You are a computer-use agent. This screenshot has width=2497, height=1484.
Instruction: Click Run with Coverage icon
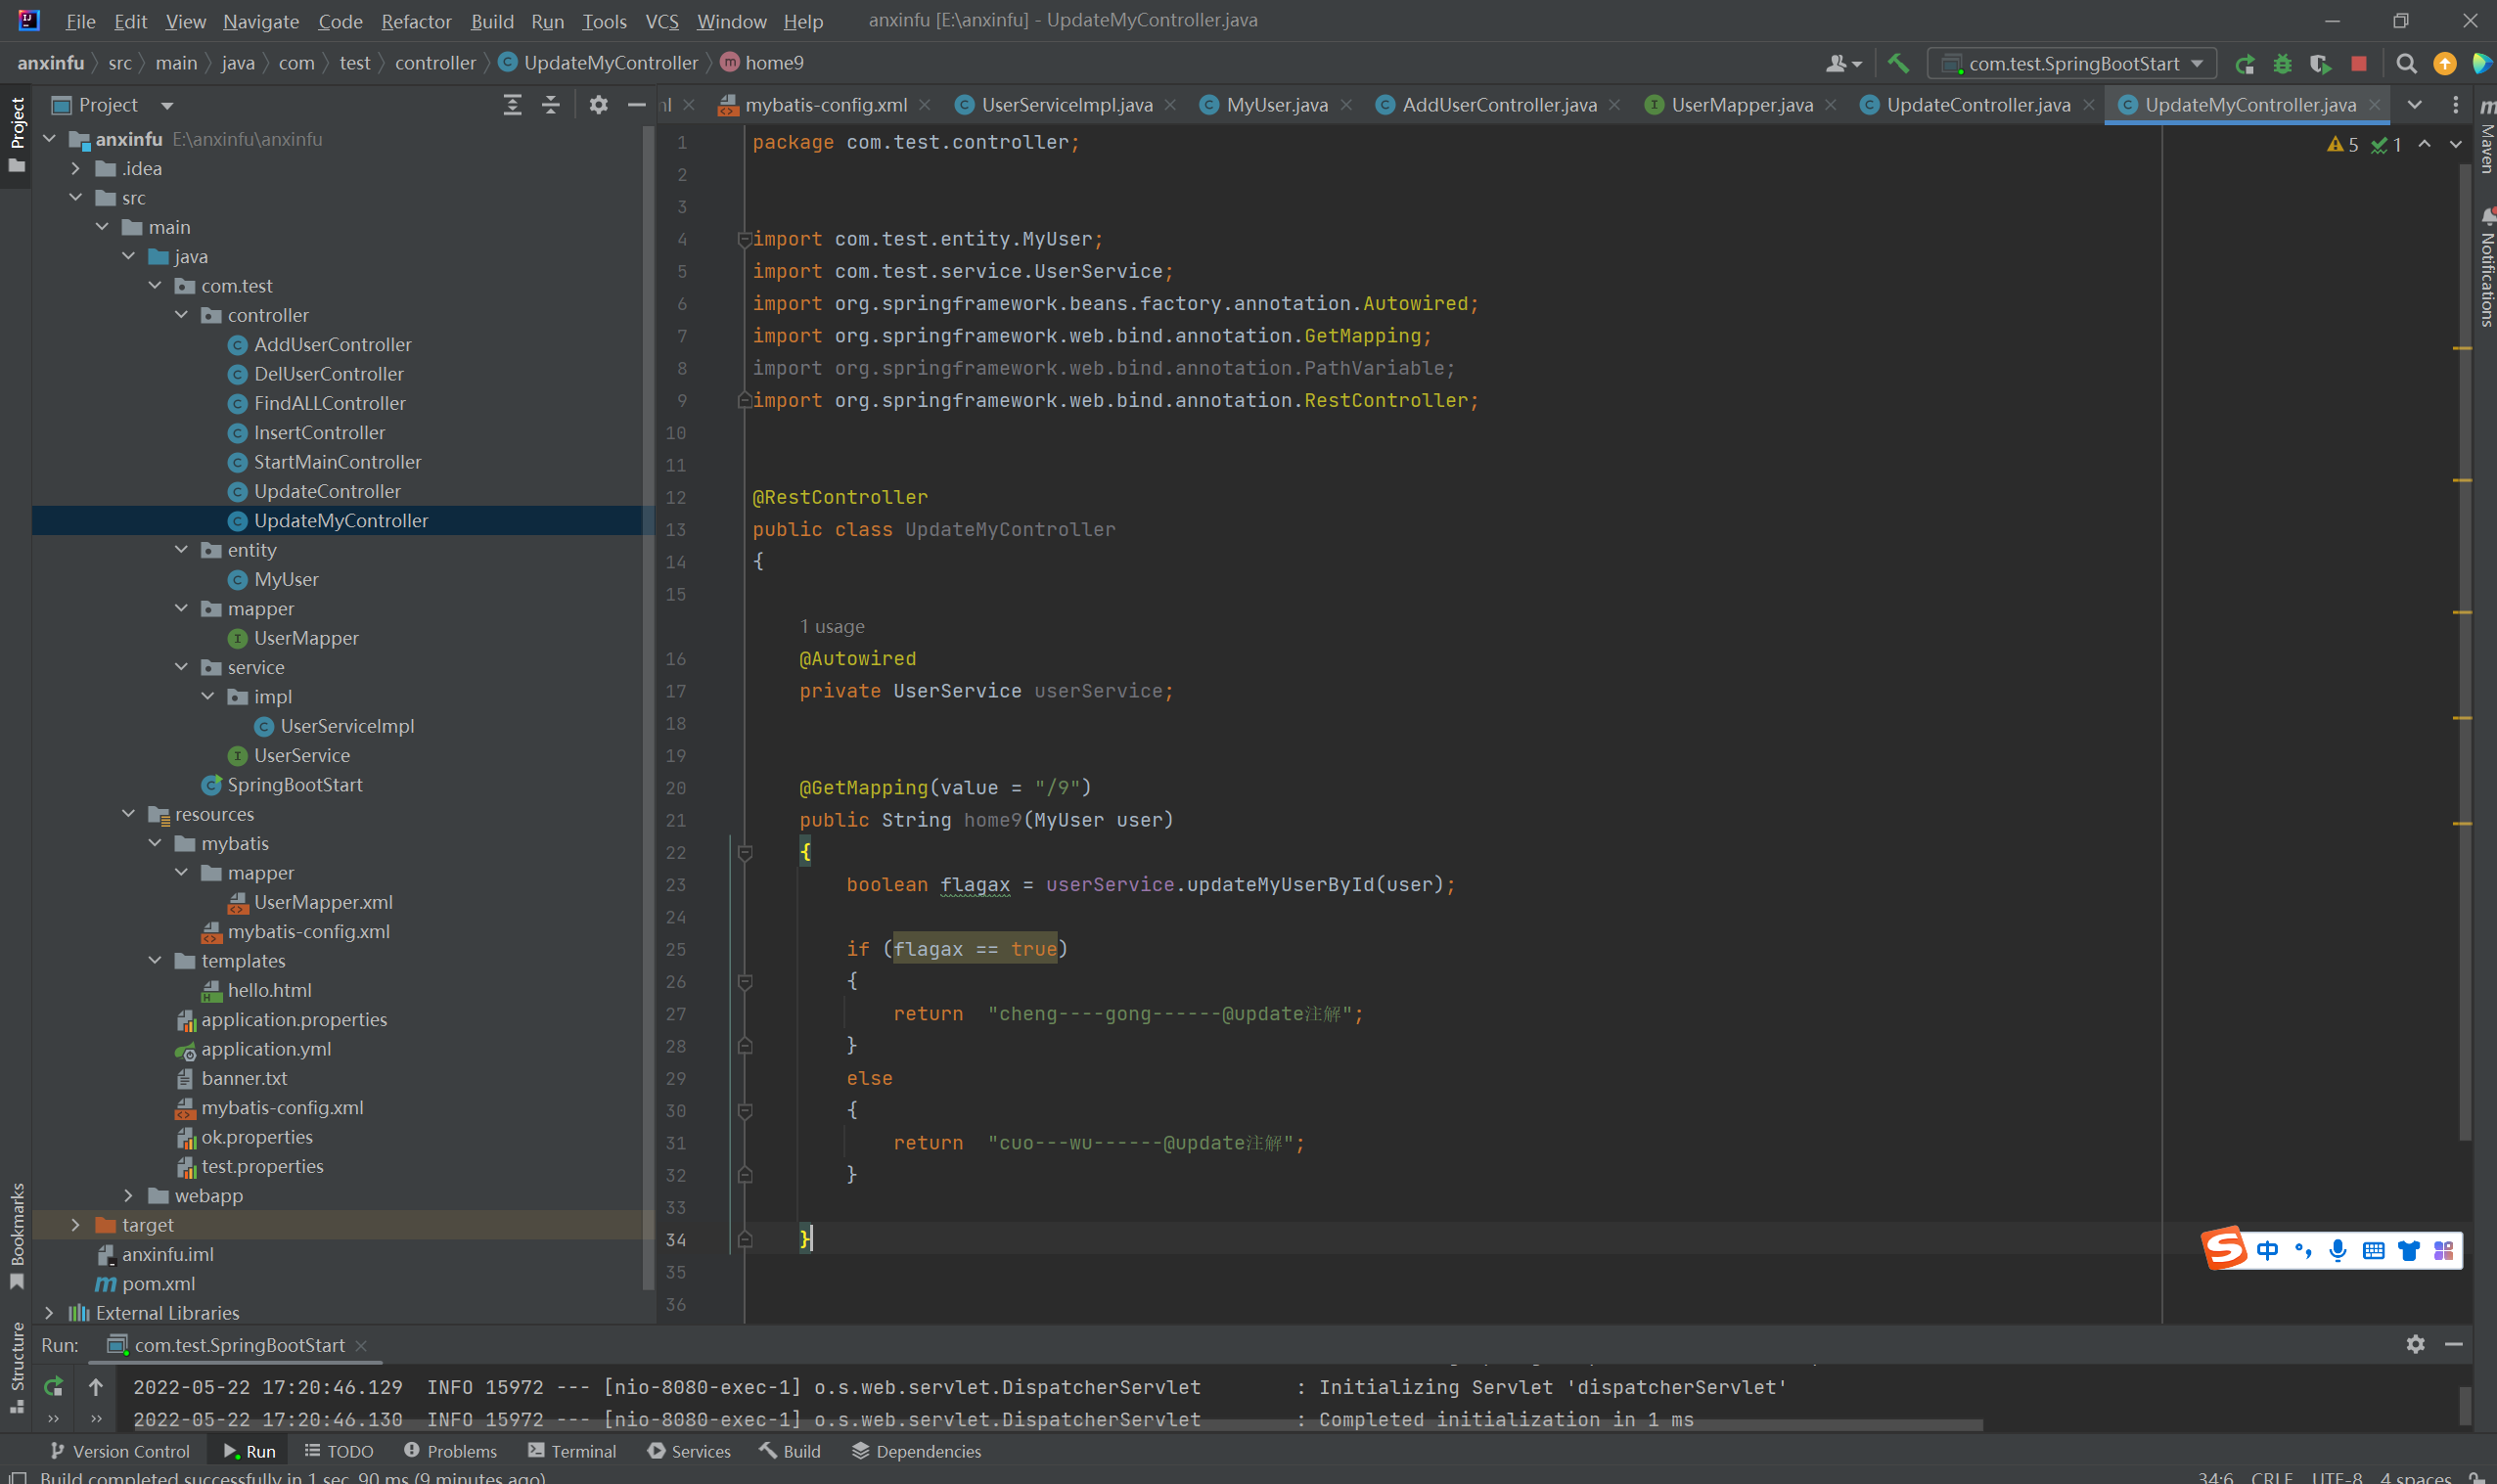2320,64
